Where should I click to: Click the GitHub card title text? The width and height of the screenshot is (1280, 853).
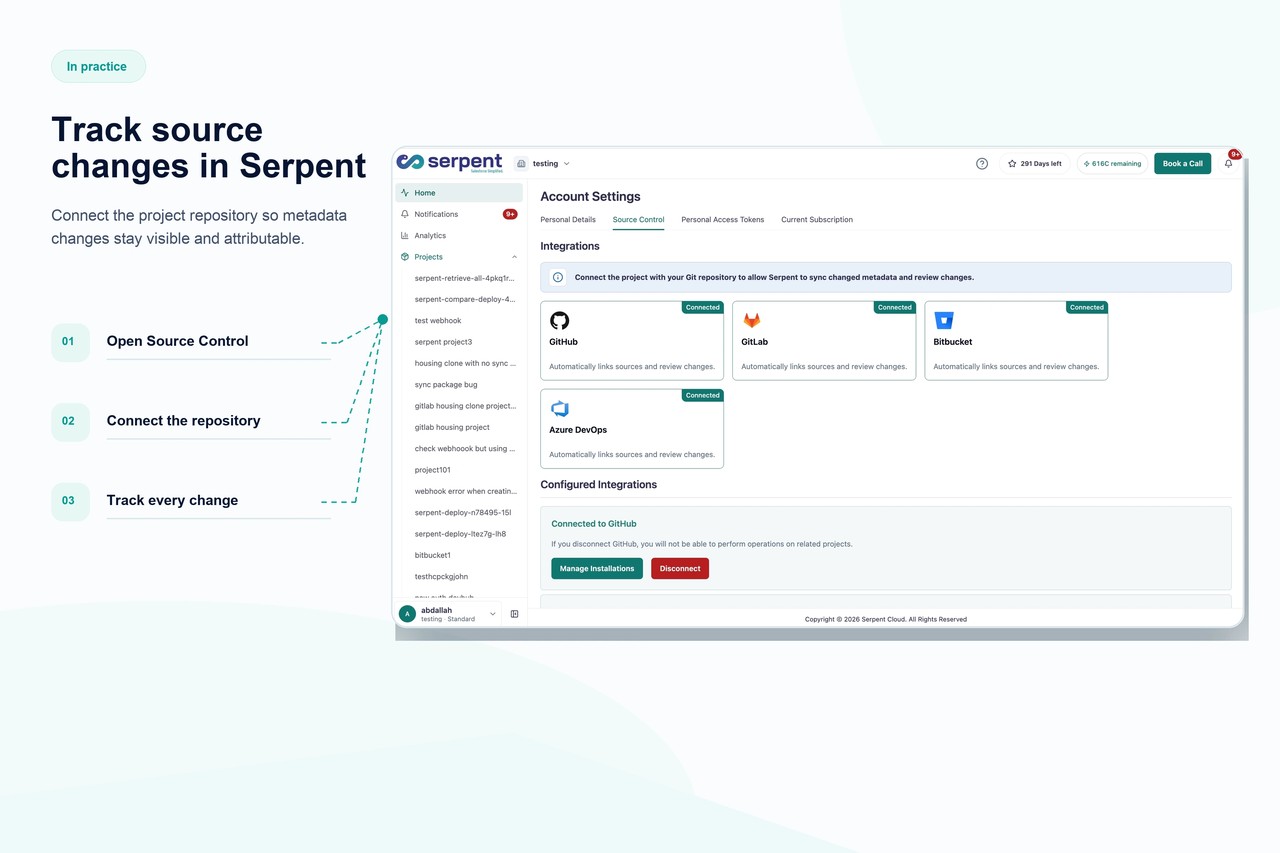tap(563, 342)
